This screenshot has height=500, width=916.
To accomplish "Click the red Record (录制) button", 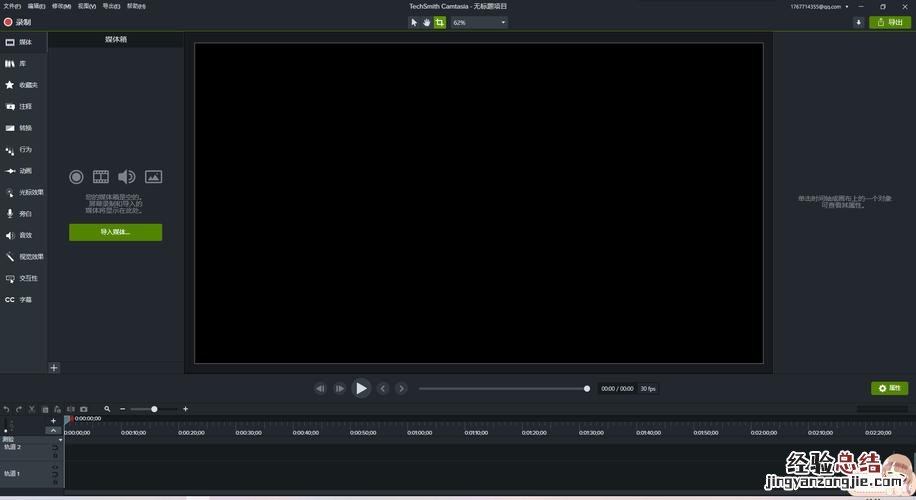I will pos(17,22).
